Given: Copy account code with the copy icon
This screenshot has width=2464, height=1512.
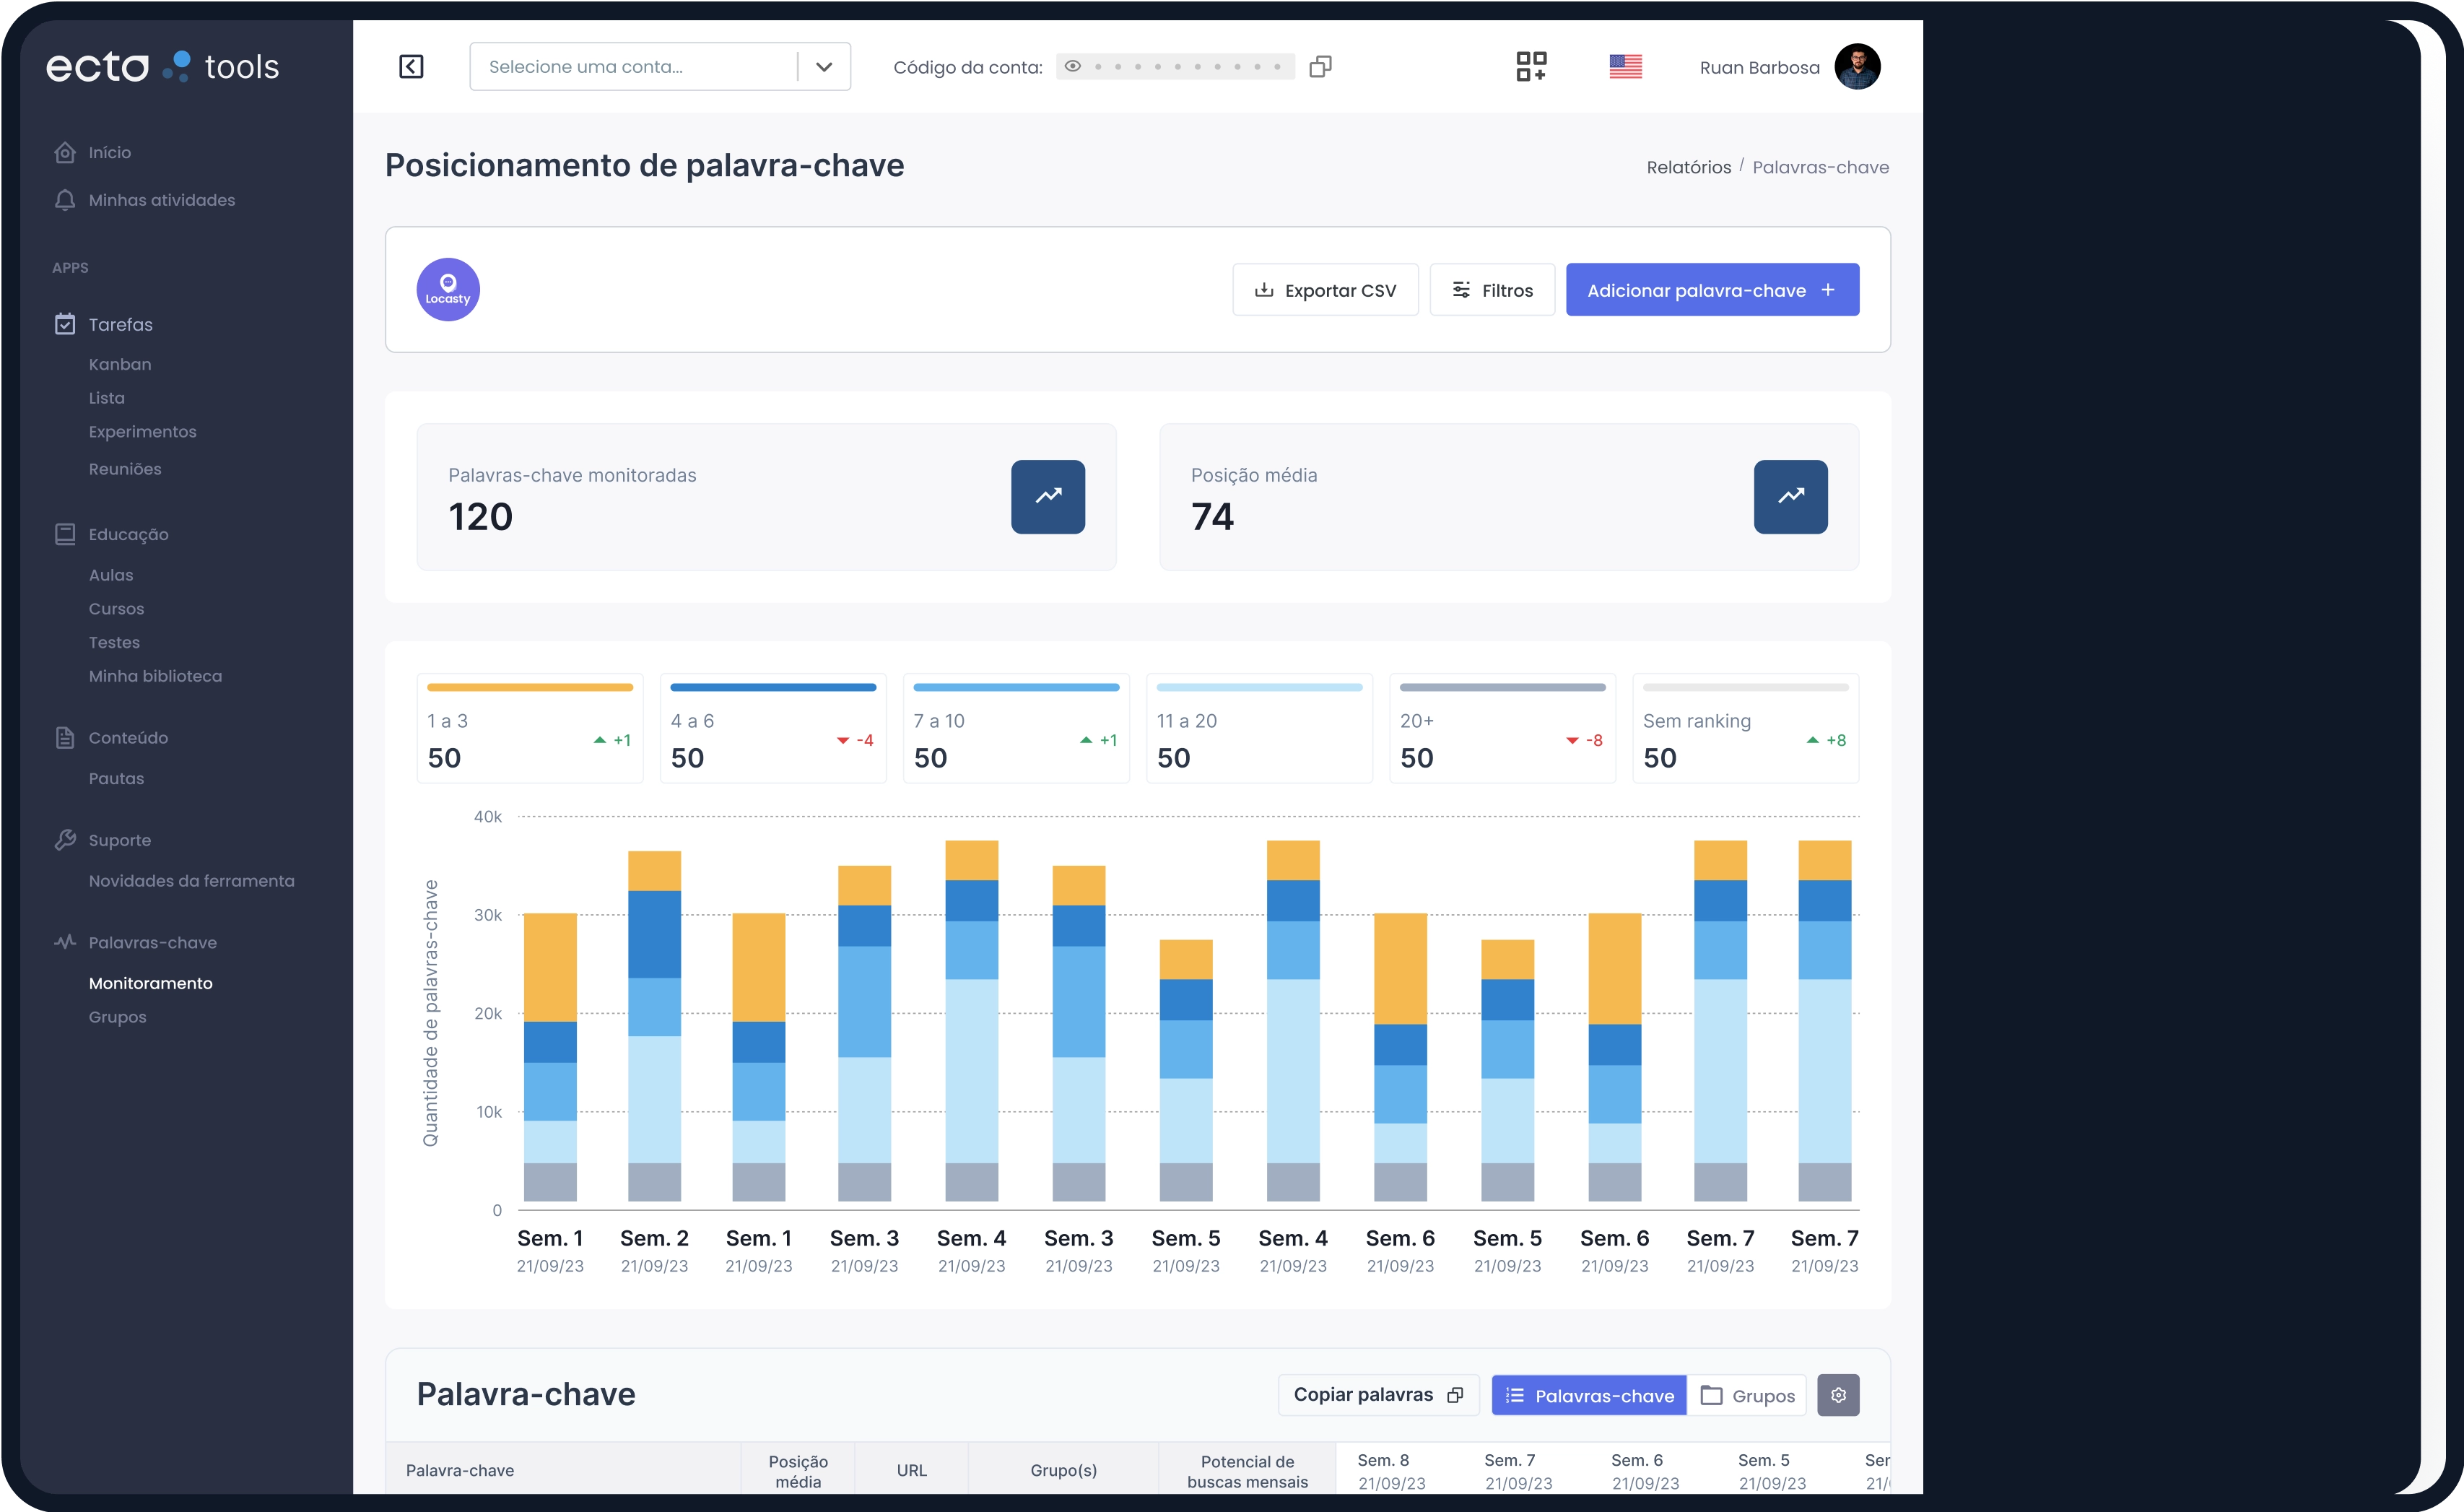Looking at the screenshot, I should tap(1320, 67).
